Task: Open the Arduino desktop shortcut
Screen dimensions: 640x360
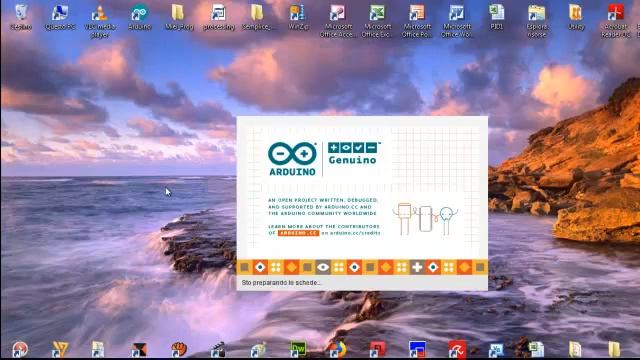Action: pos(140,17)
